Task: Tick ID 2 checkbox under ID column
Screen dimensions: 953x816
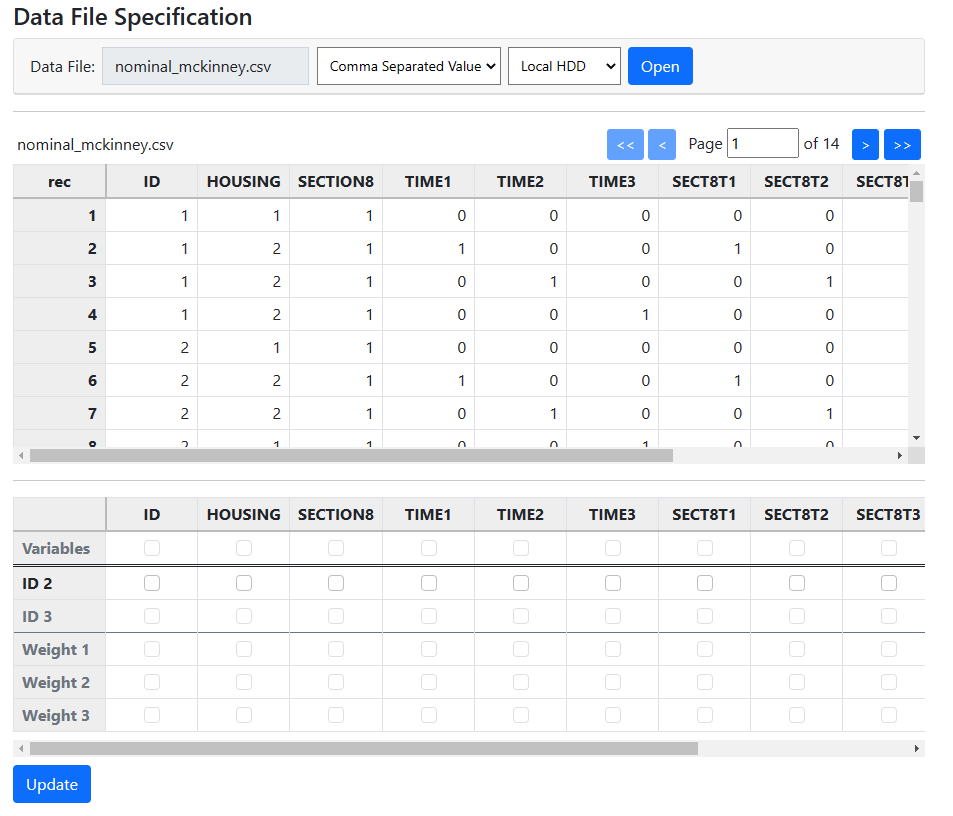Action: (152, 583)
